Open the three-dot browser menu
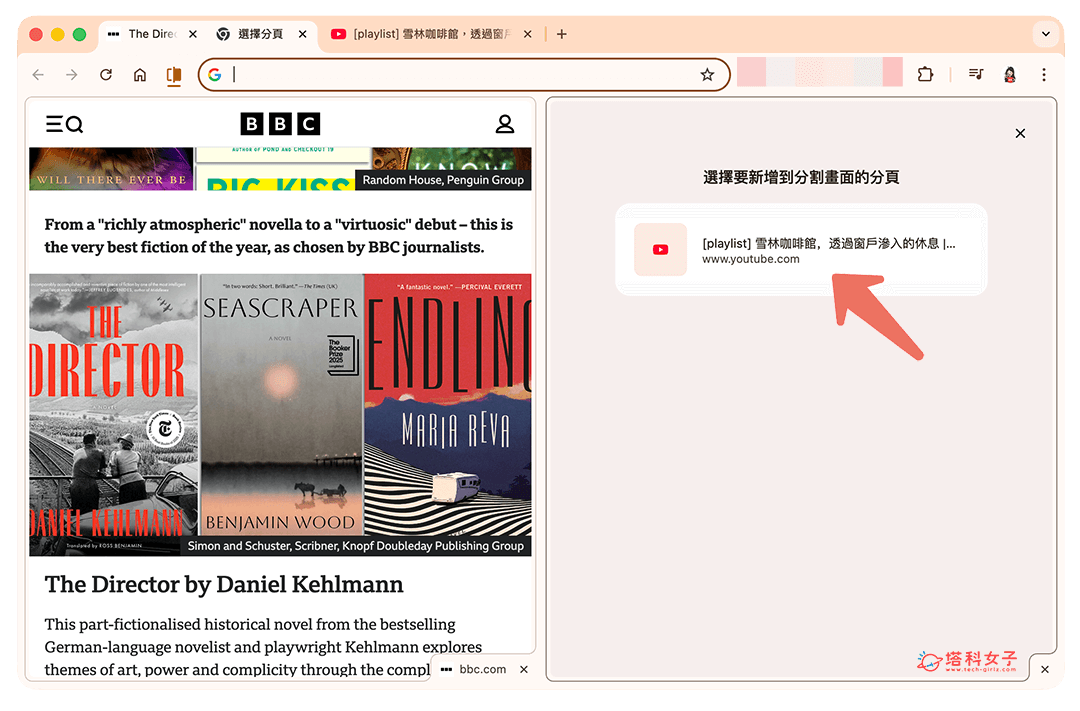The height and width of the screenshot is (711, 1080). tap(1044, 74)
